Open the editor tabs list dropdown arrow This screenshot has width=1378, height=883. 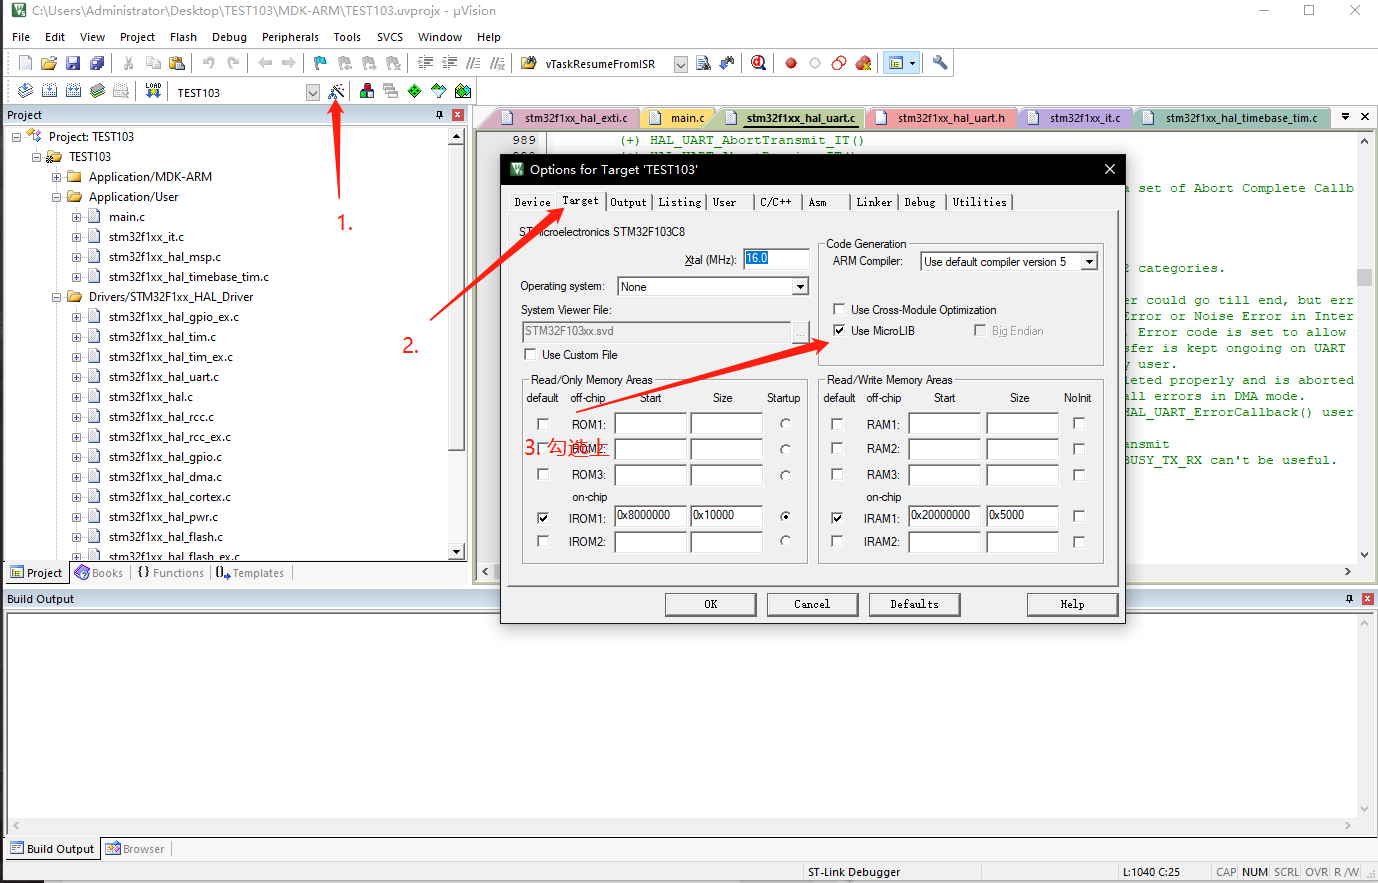pos(1346,117)
